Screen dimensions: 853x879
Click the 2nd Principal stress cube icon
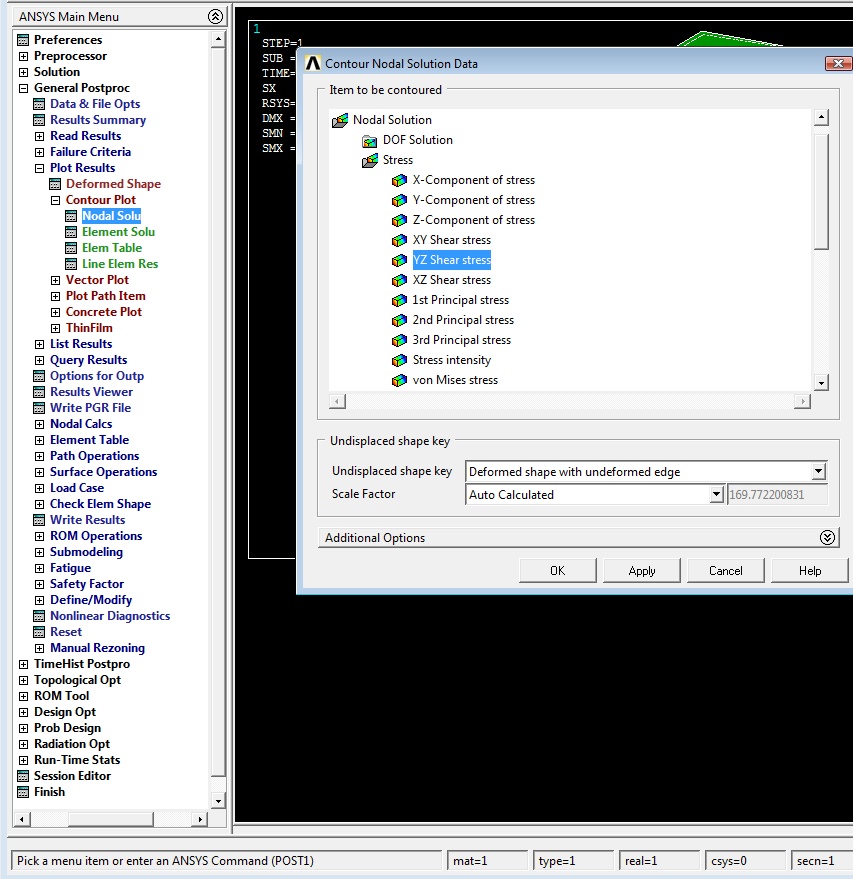399,320
